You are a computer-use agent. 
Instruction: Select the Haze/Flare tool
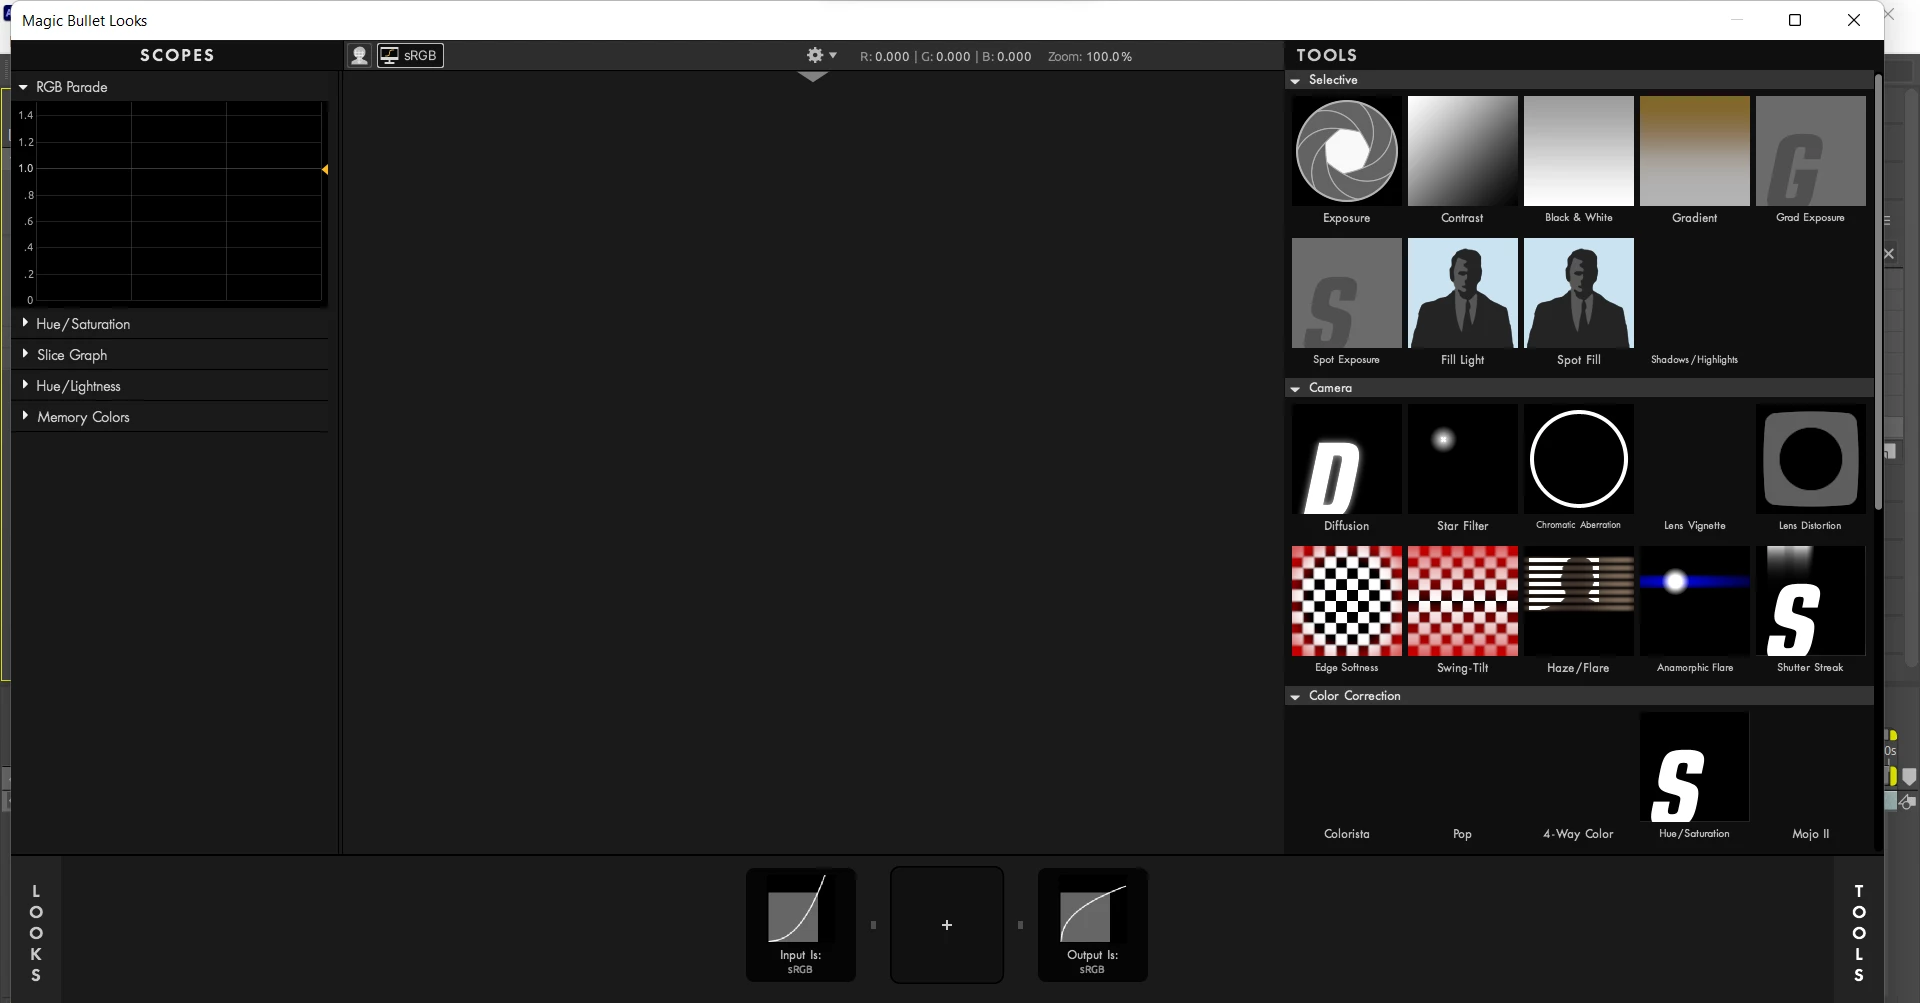click(1578, 610)
